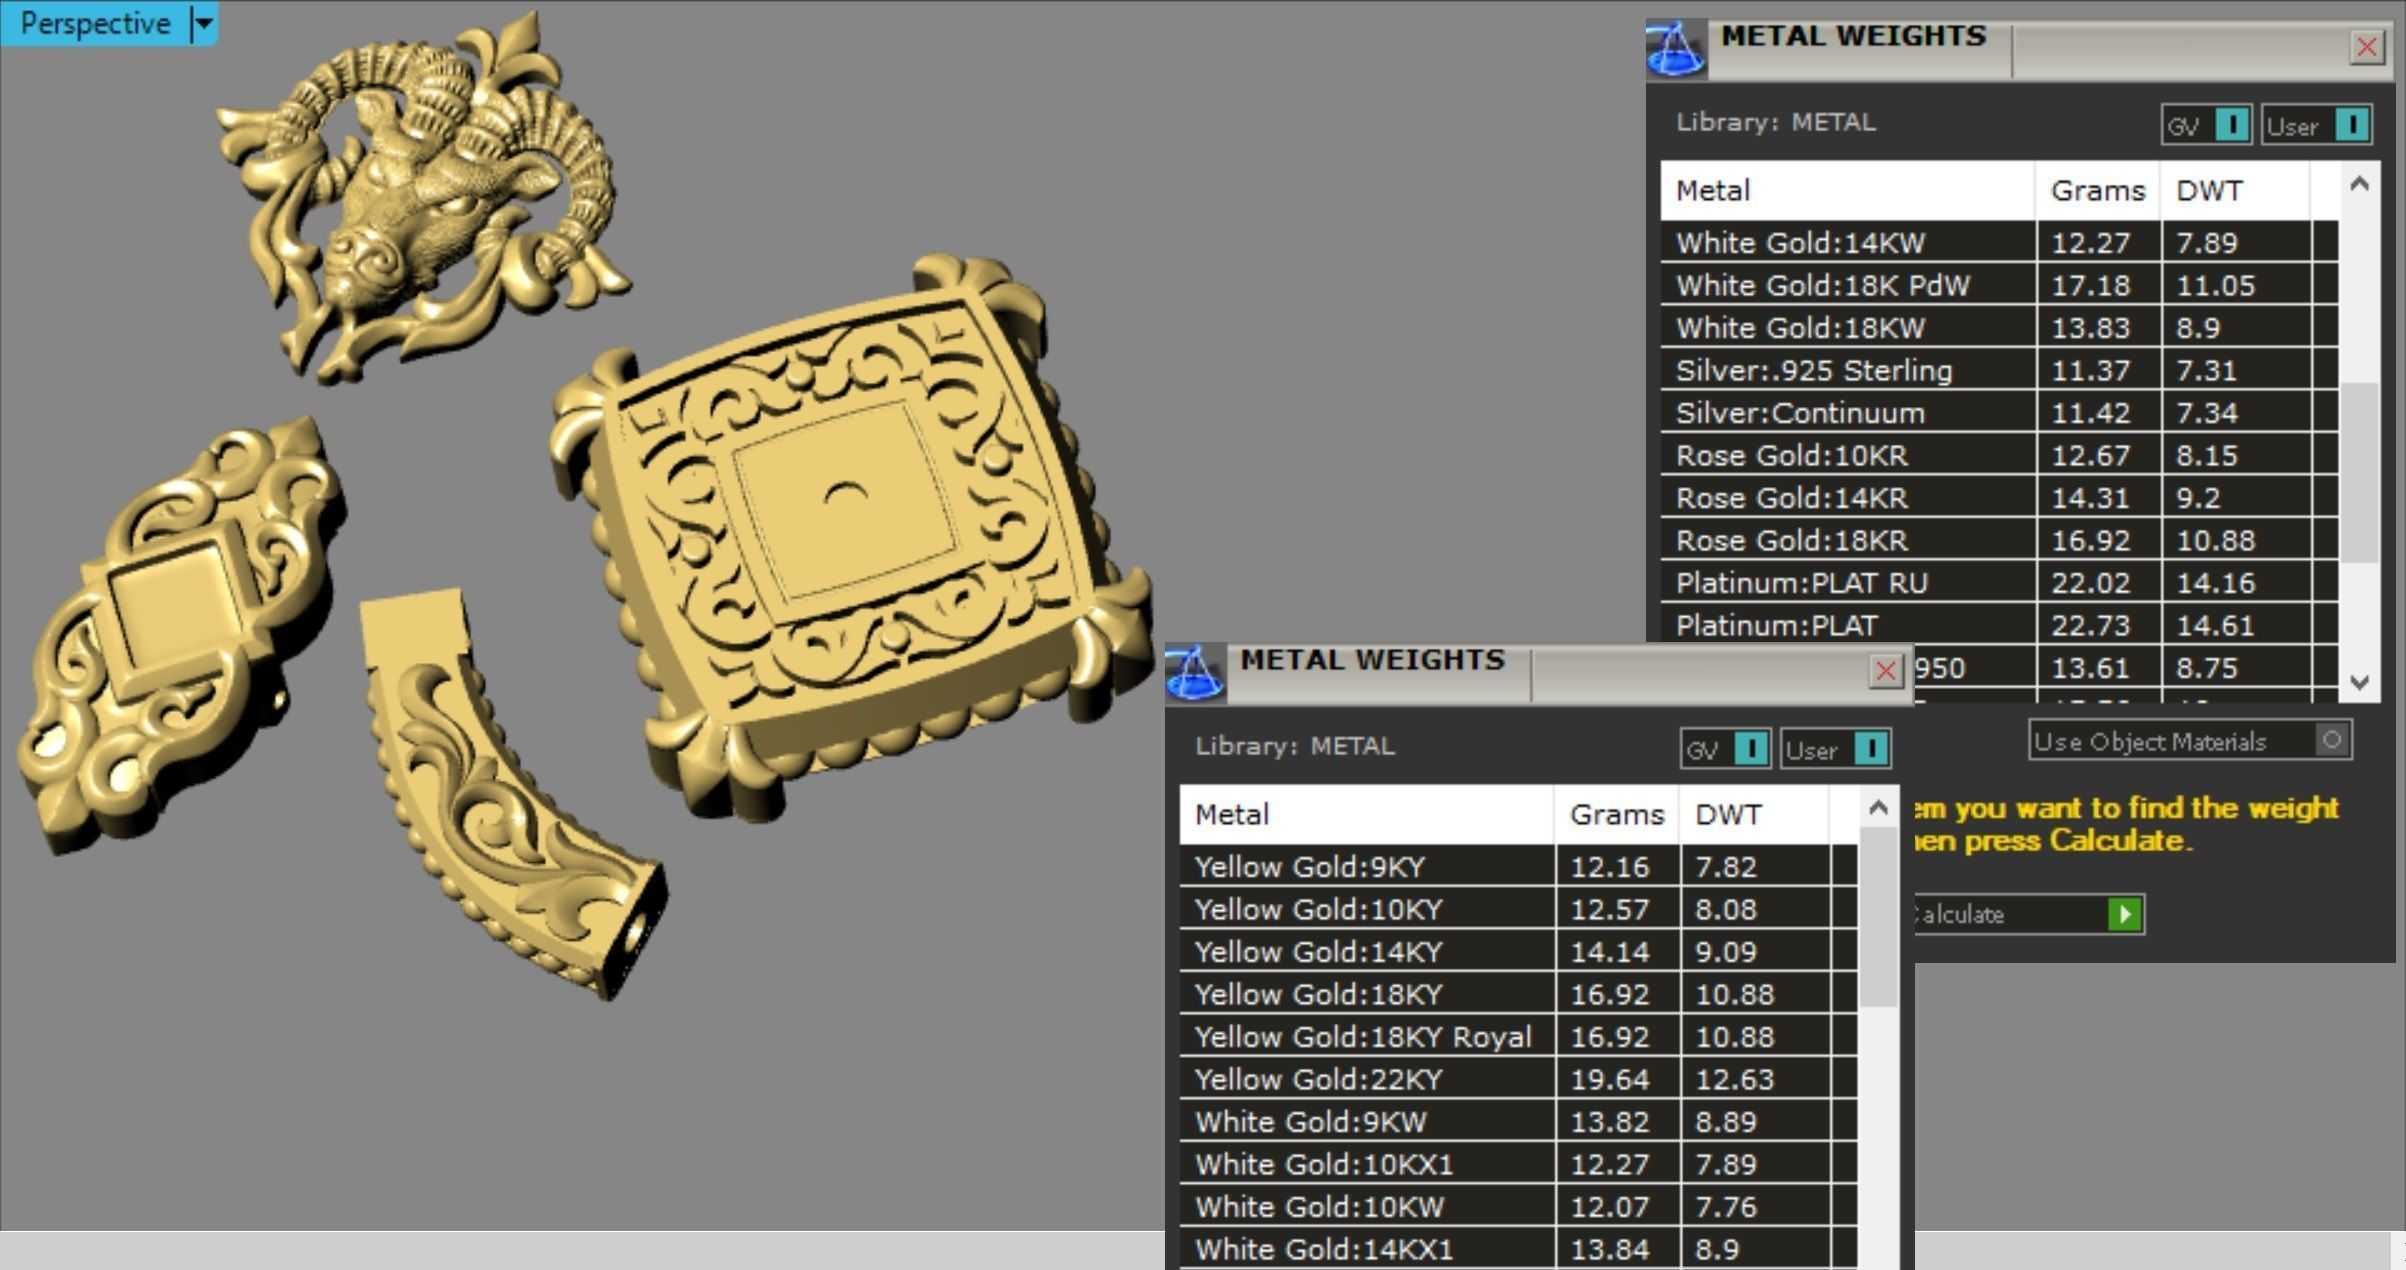This screenshot has width=2406, height=1270.
Task: Select Rose Gold:18KR row
Action: point(1999,540)
